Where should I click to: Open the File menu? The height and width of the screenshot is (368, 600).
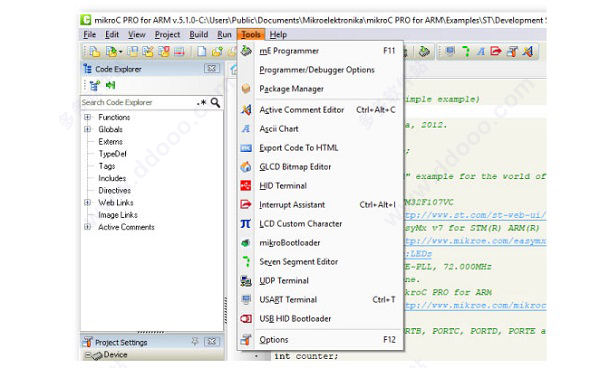click(90, 35)
